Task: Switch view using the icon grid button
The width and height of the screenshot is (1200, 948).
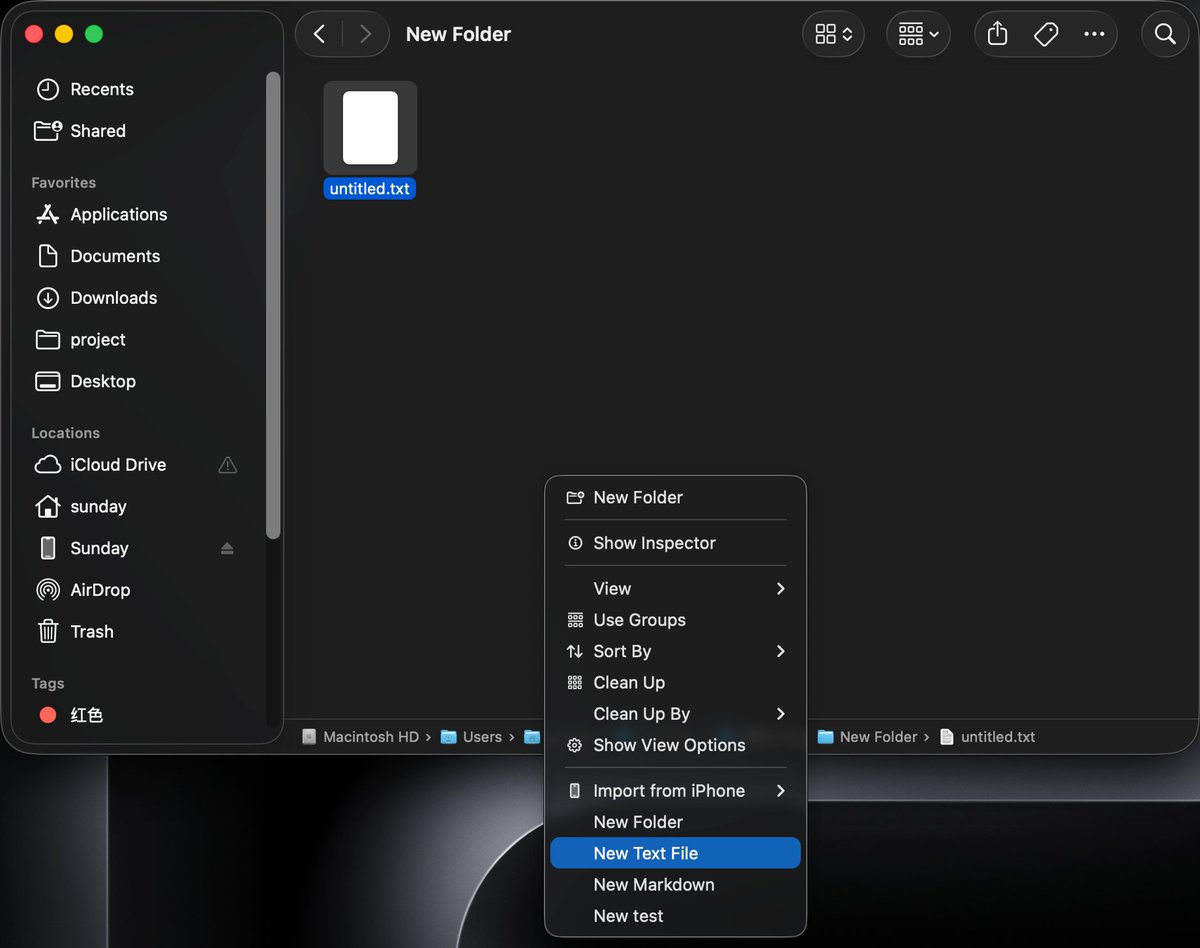Action: coord(833,34)
